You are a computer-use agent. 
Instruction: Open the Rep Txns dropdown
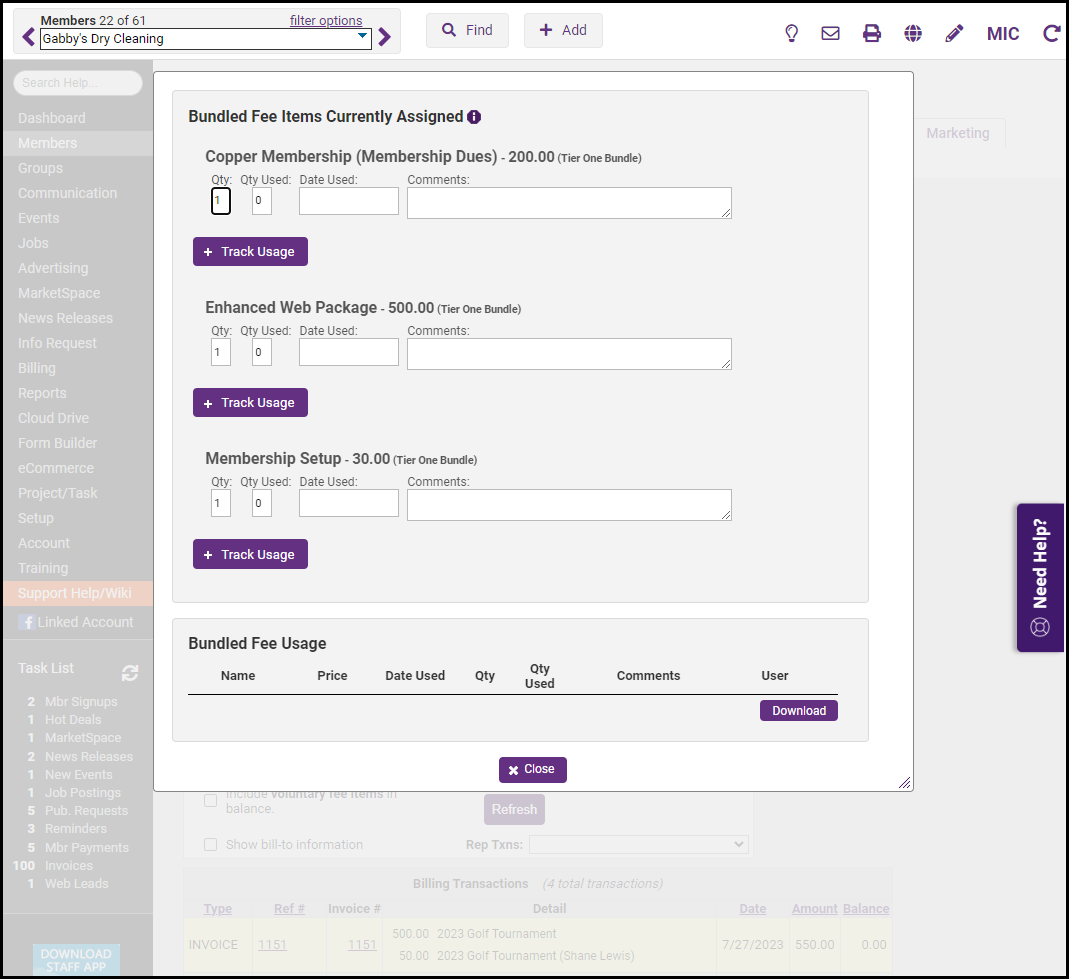coord(638,845)
